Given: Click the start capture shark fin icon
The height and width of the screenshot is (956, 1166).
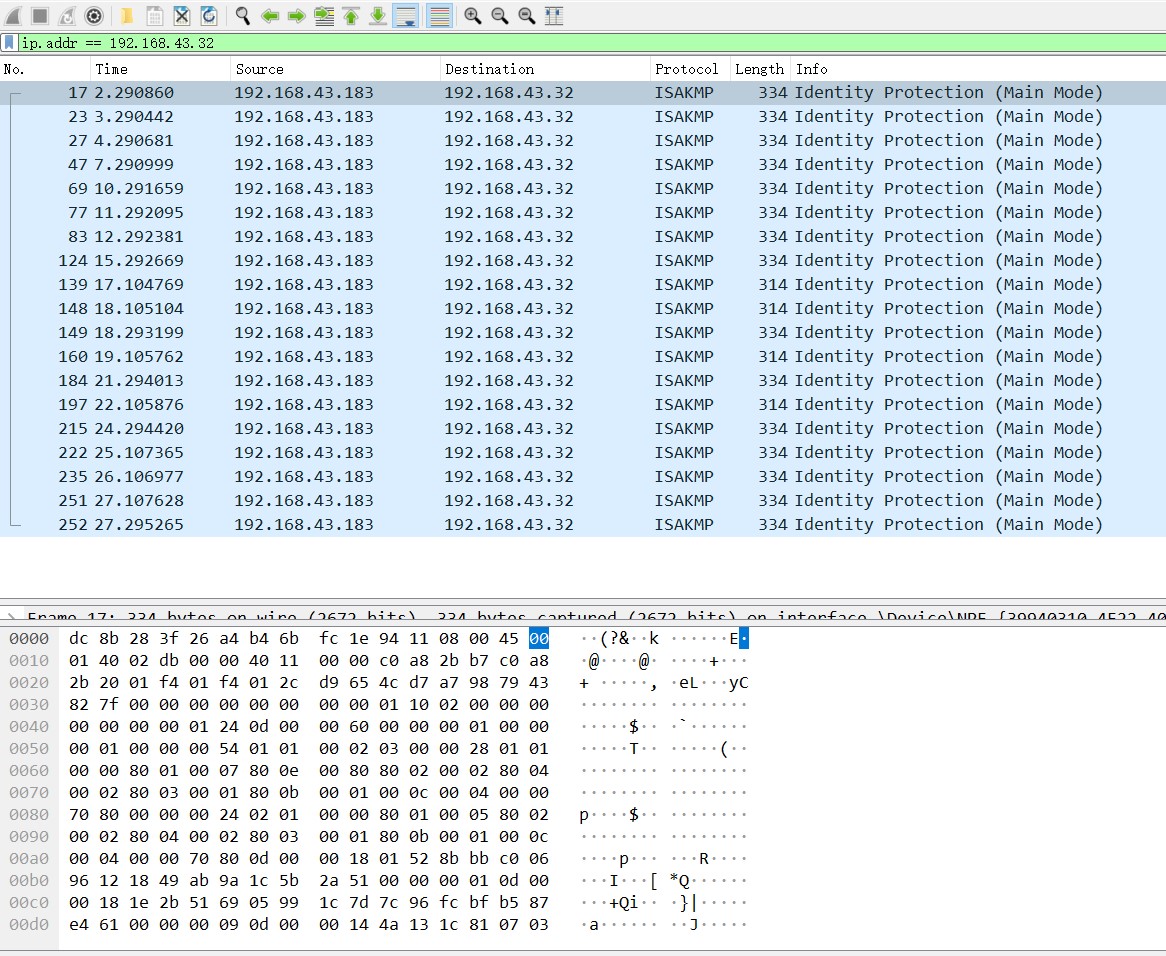Looking at the screenshot, I should click(13, 16).
